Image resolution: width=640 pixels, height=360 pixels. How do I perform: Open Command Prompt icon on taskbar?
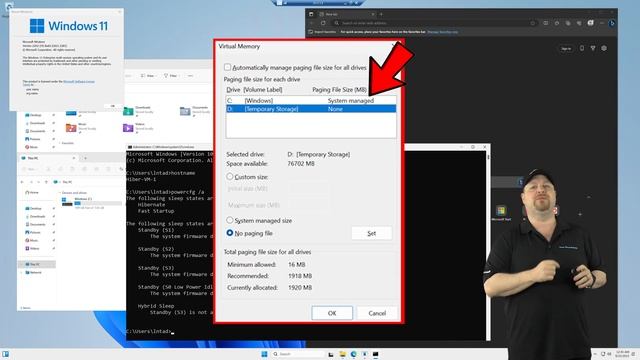coord(376,354)
